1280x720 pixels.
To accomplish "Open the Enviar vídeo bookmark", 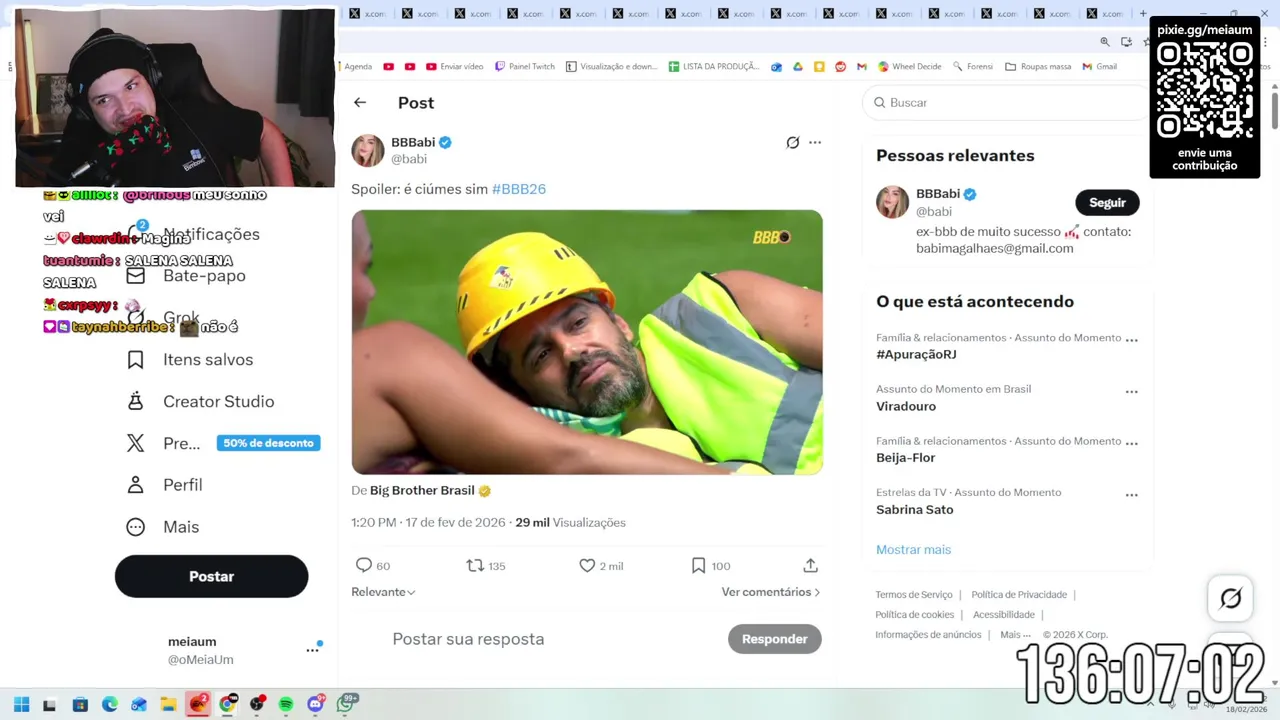I will [455, 66].
